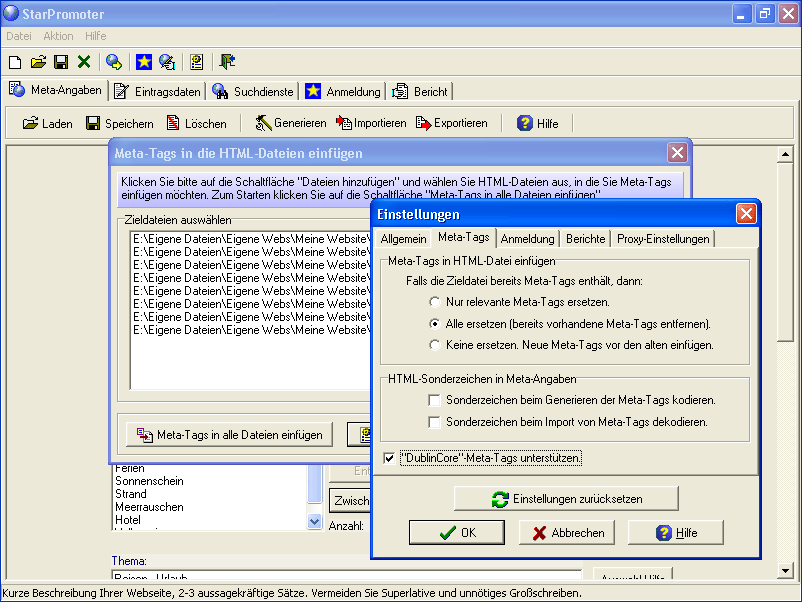The height and width of the screenshot is (602, 802).
Task: Click the status bar description text
Action: (292, 593)
